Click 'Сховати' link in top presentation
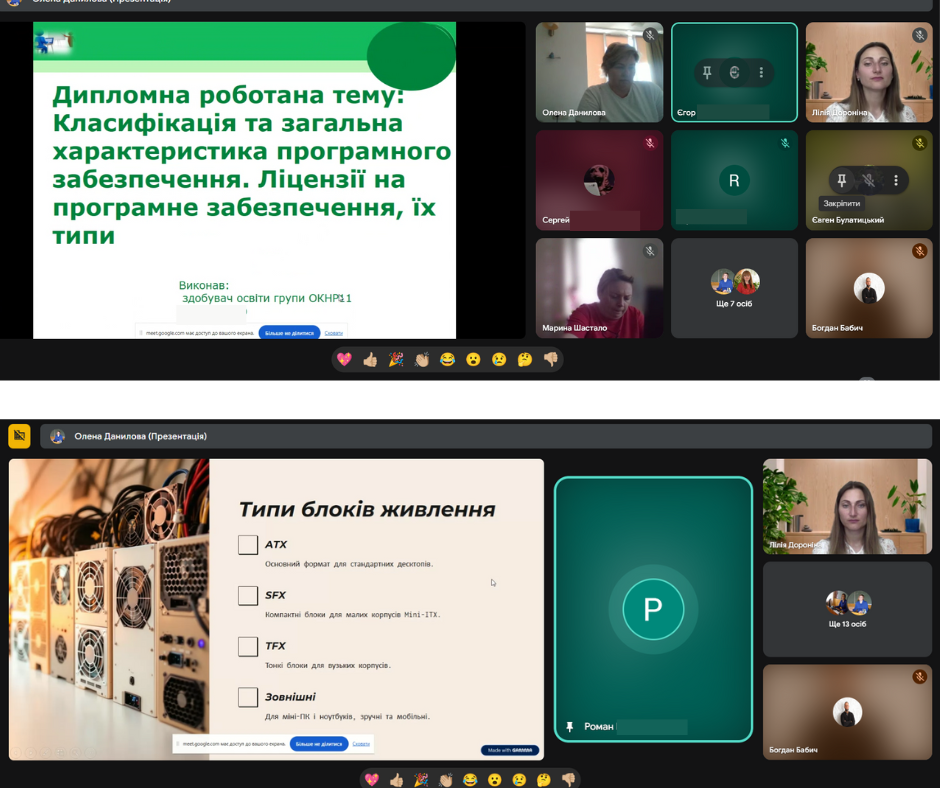Screen dimensions: 940x788 point(333,333)
